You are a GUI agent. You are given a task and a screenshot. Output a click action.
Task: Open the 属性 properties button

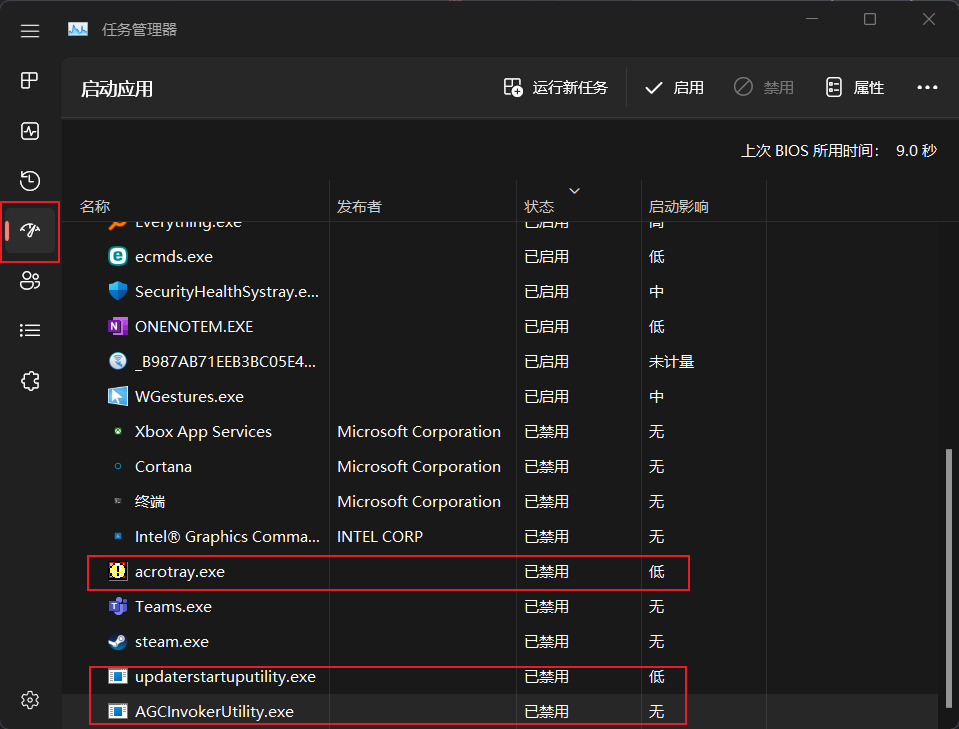[854, 87]
